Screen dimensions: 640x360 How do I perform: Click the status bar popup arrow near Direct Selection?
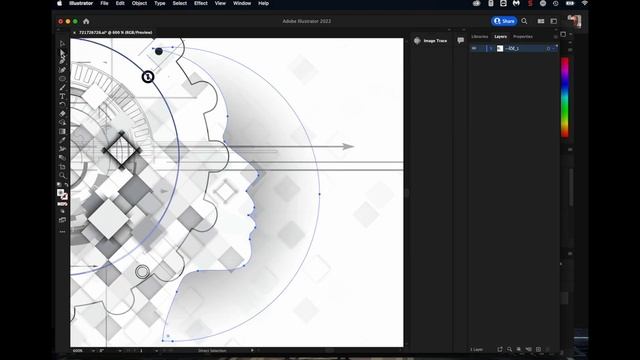point(252,351)
